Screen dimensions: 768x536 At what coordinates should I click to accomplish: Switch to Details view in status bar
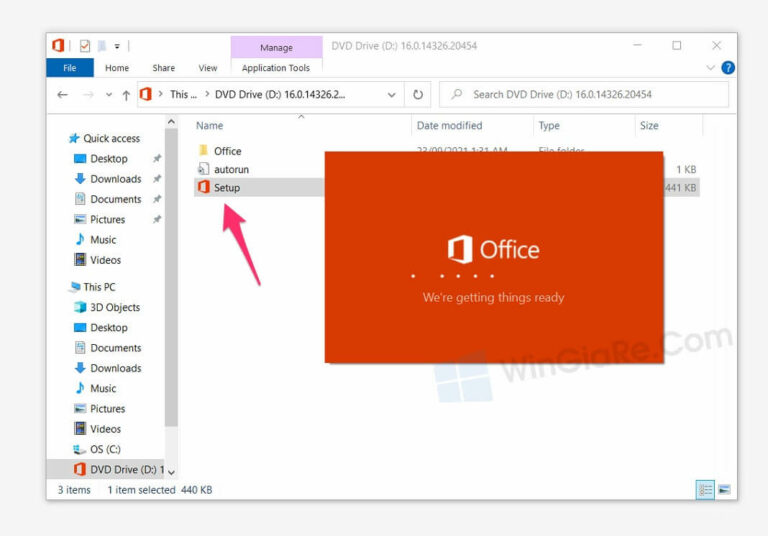click(705, 489)
